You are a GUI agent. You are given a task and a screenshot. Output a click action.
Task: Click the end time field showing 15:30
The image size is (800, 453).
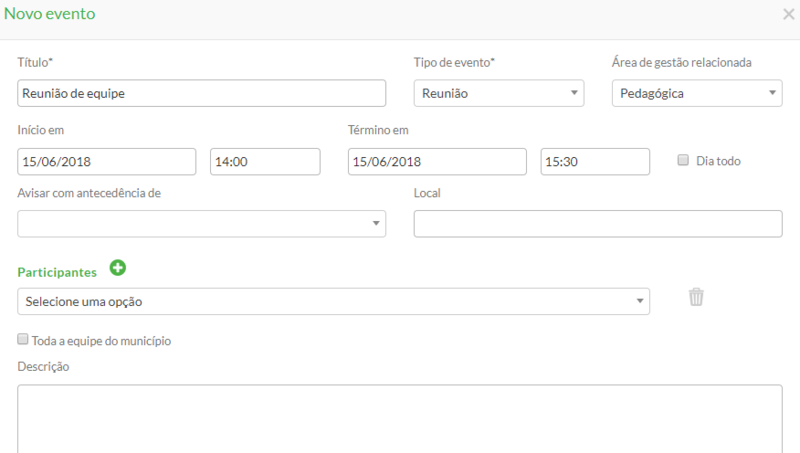(594, 161)
